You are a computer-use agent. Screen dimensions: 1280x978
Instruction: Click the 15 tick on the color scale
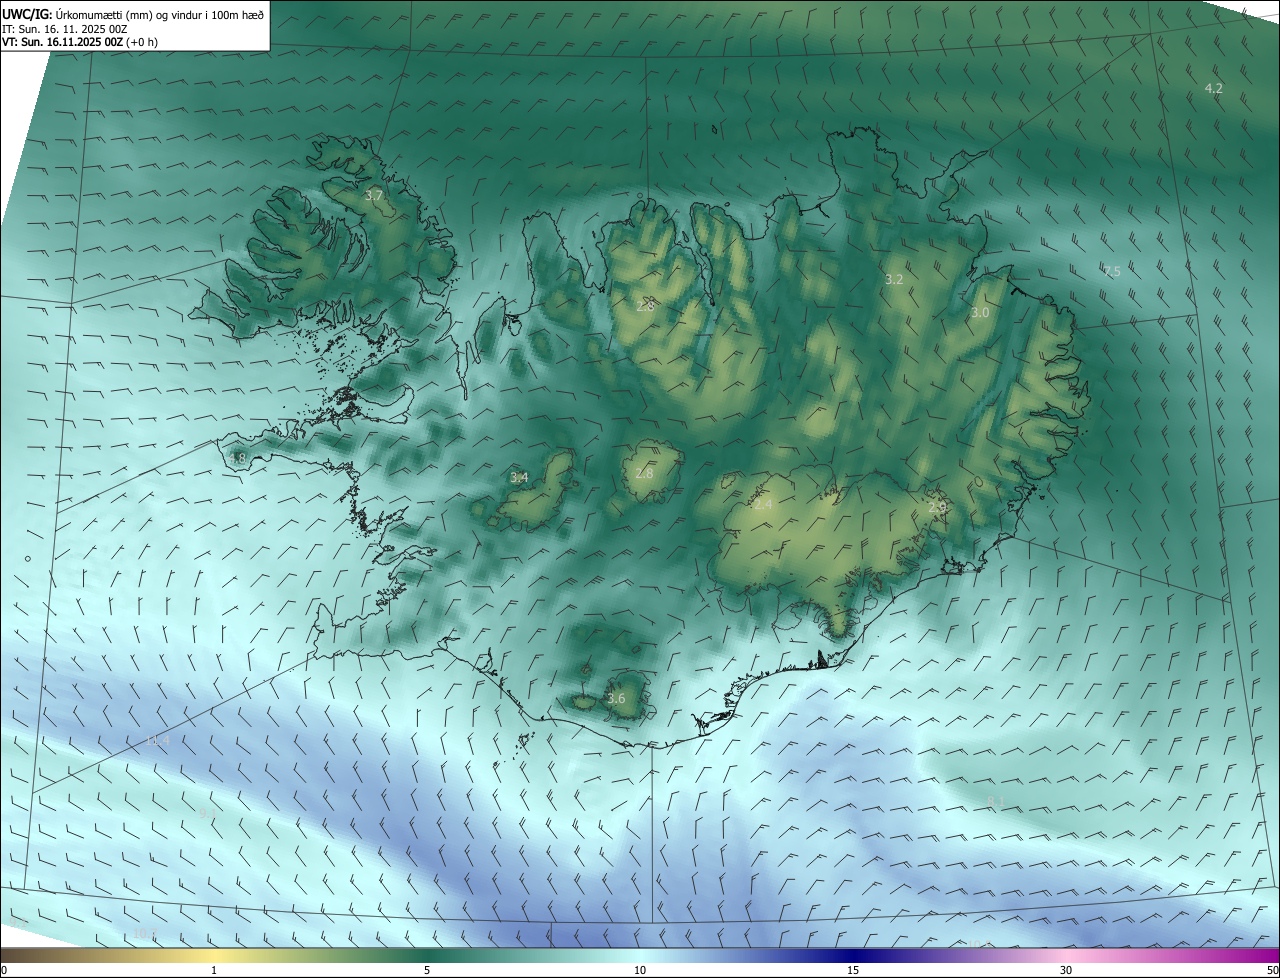tap(853, 970)
